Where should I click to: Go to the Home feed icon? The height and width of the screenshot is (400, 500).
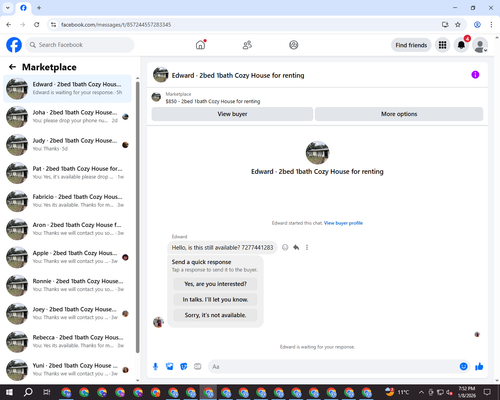click(200, 45)
